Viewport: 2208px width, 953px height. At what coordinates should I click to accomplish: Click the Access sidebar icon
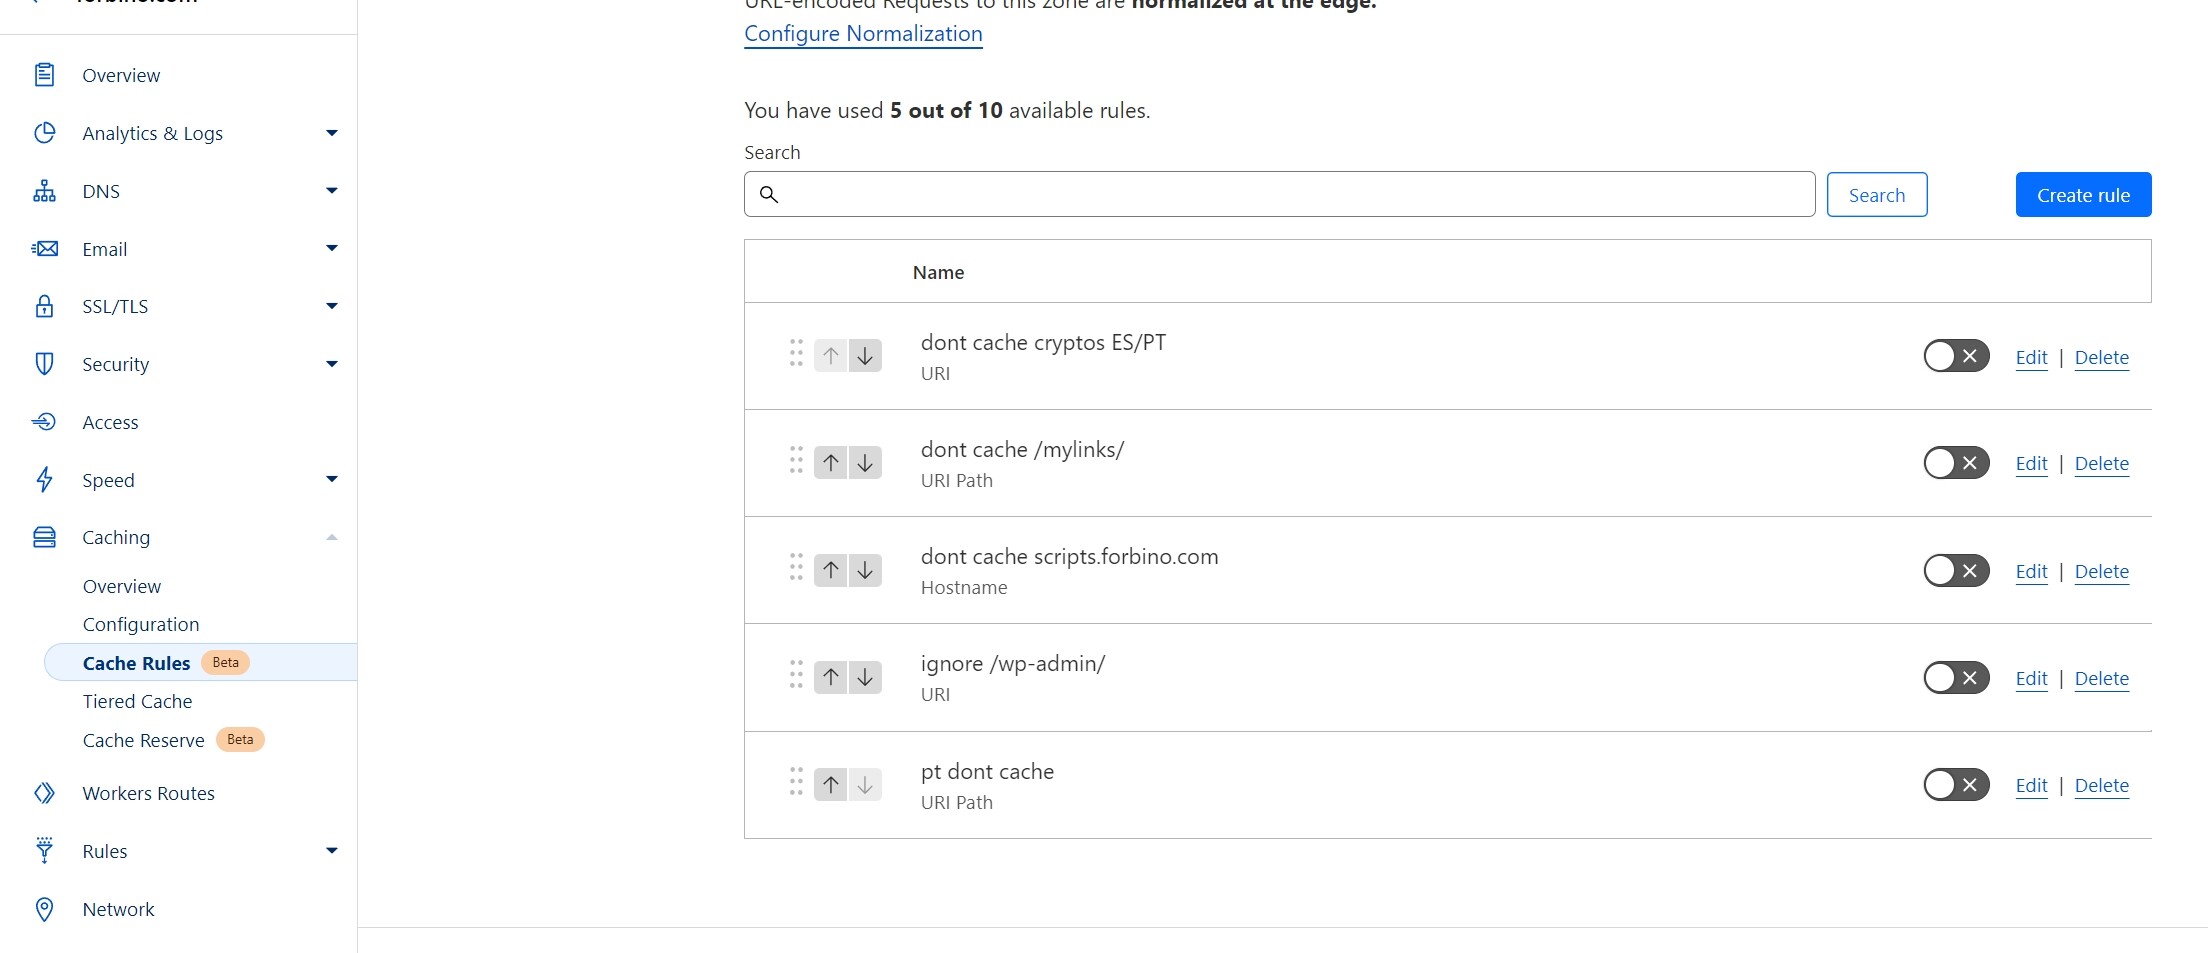[44, 422]
